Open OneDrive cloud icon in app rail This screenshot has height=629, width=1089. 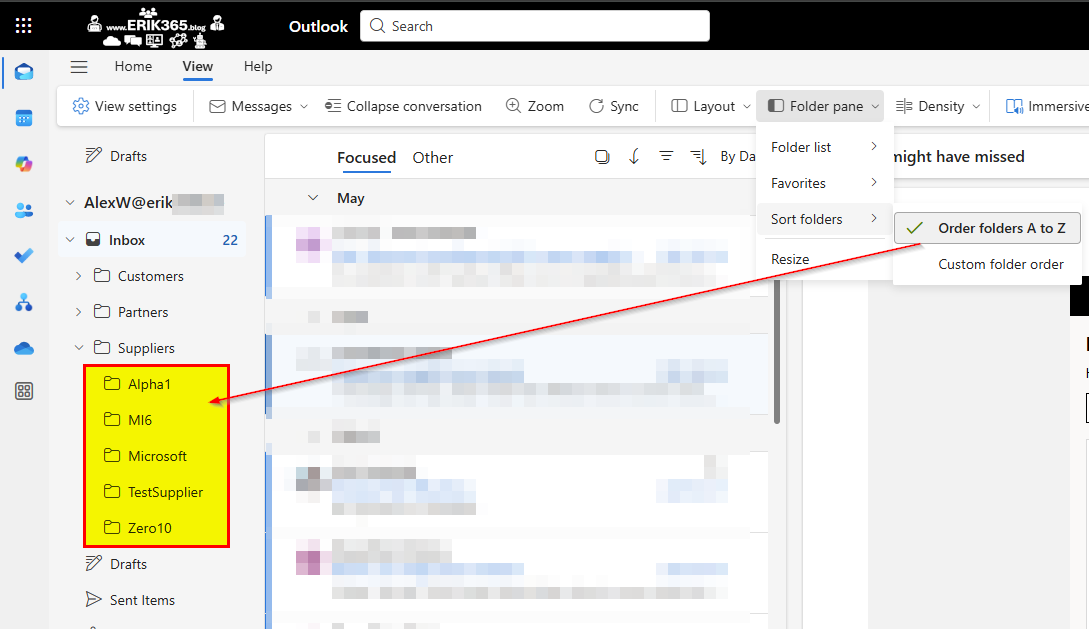pos(24,348)
